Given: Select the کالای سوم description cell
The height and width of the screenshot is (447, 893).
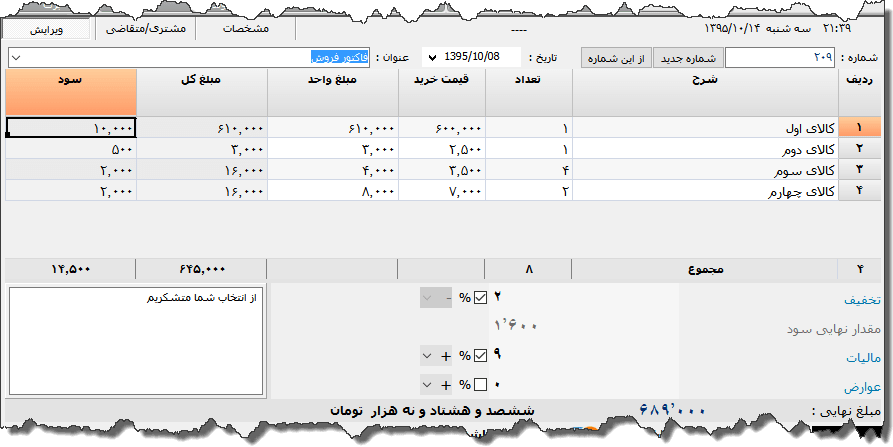Looking at the screenshot, I should pyautogui.click(x=705, y=170).
